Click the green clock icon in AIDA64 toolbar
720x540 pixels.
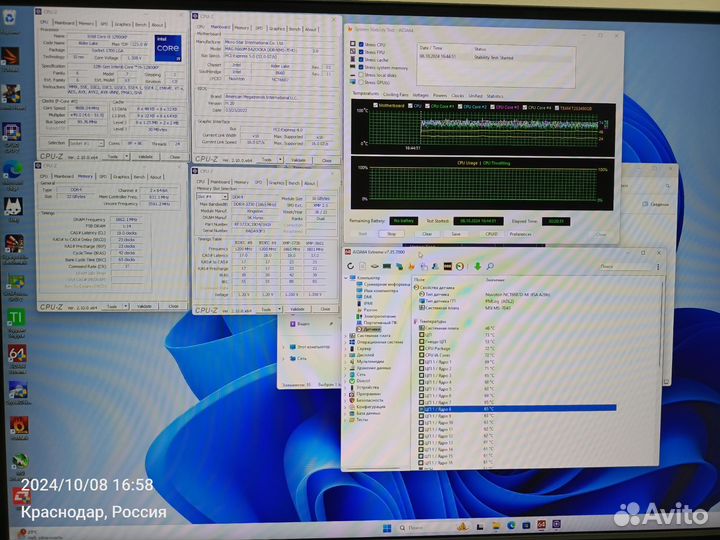(x=460, y=266)
